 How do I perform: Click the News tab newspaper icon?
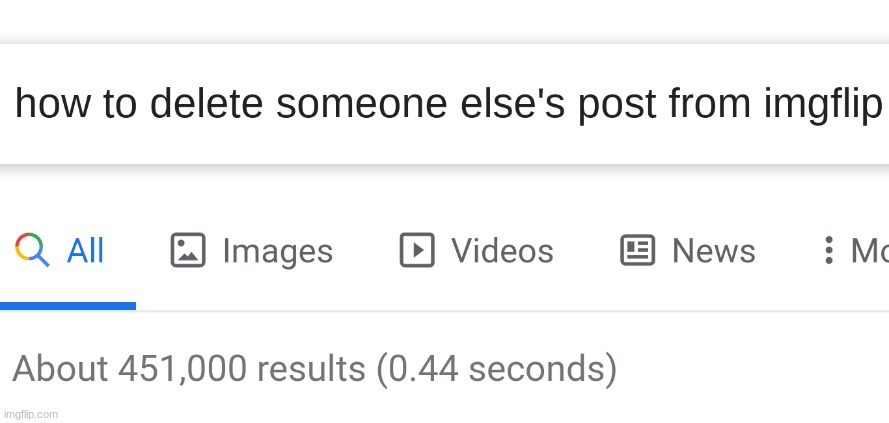(637, 250)
